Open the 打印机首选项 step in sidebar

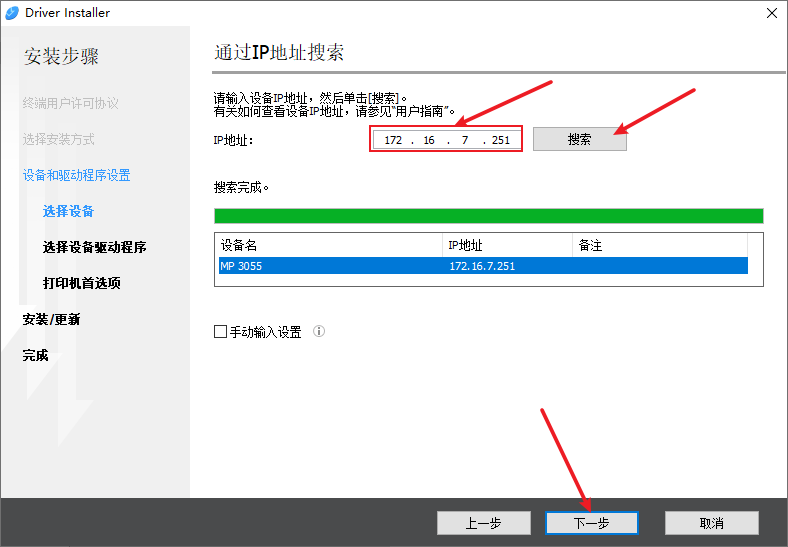82,283
